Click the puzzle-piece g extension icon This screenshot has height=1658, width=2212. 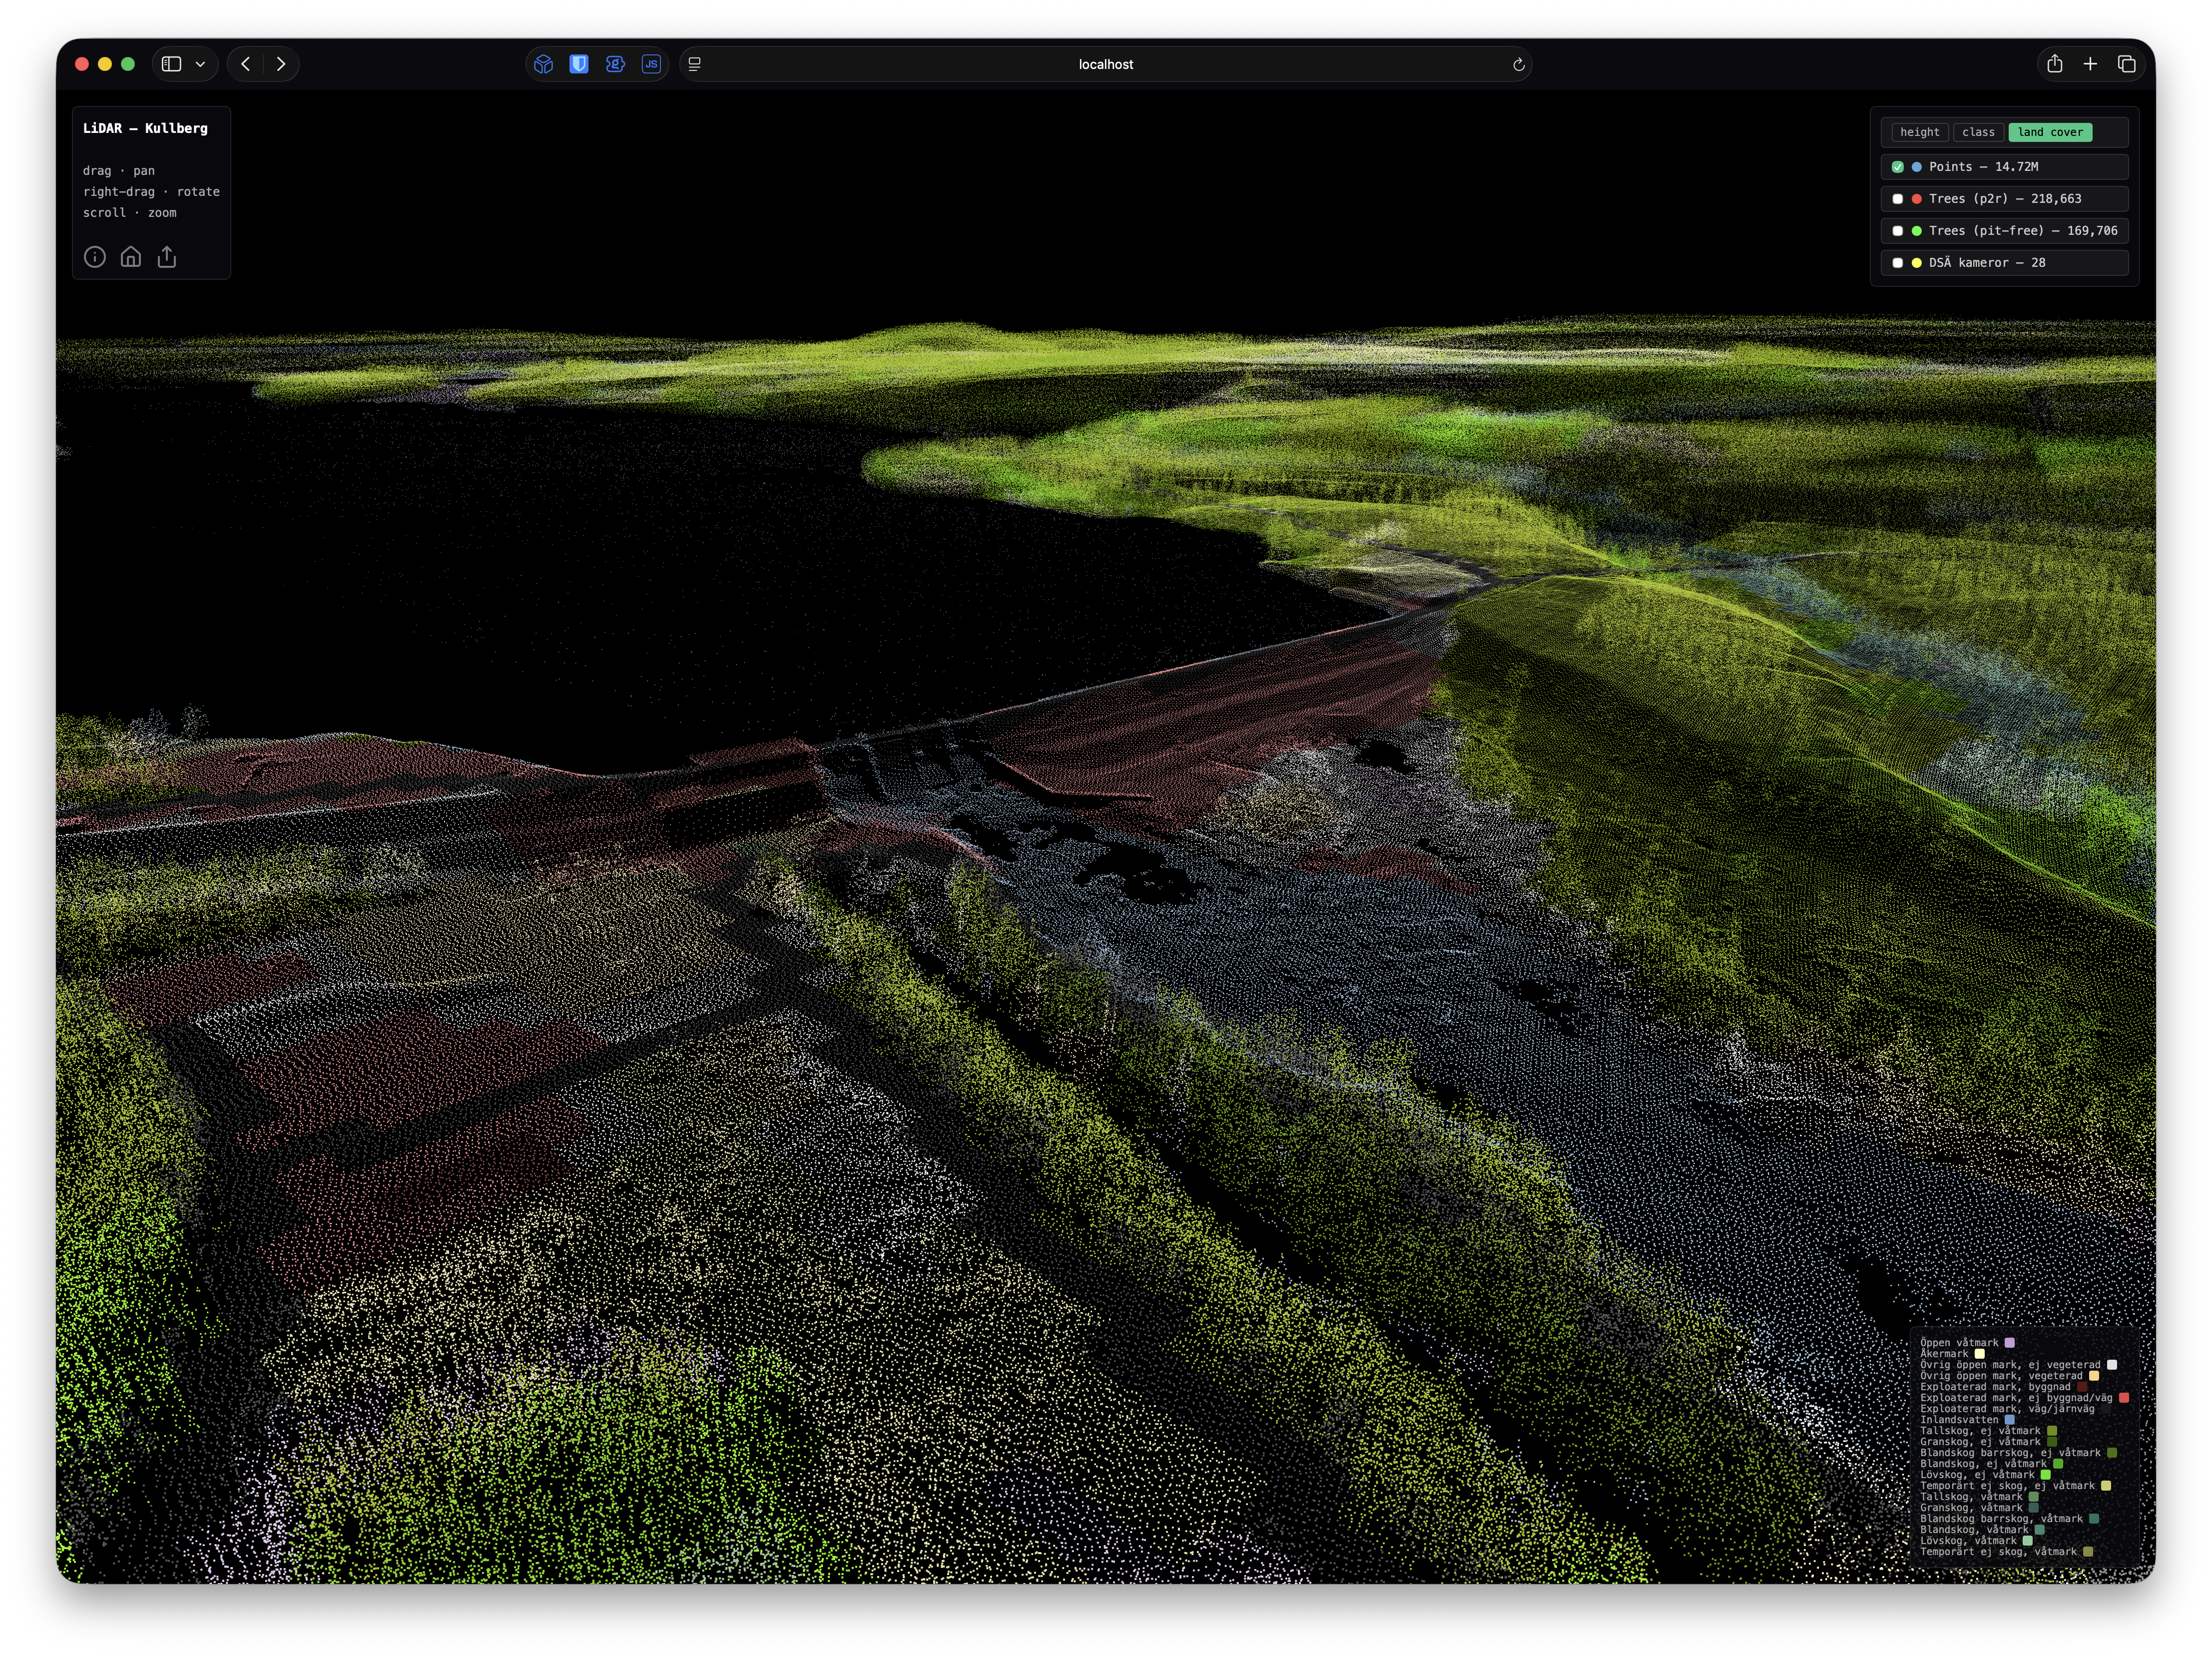click(x=615, y=64)
